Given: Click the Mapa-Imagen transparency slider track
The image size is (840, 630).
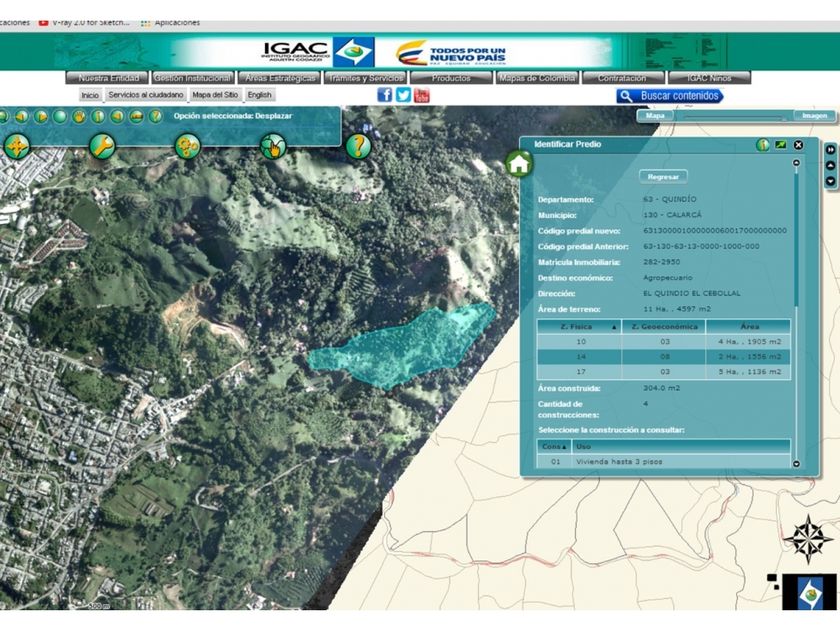Looking at the screenshot, I should click(735, 117).
